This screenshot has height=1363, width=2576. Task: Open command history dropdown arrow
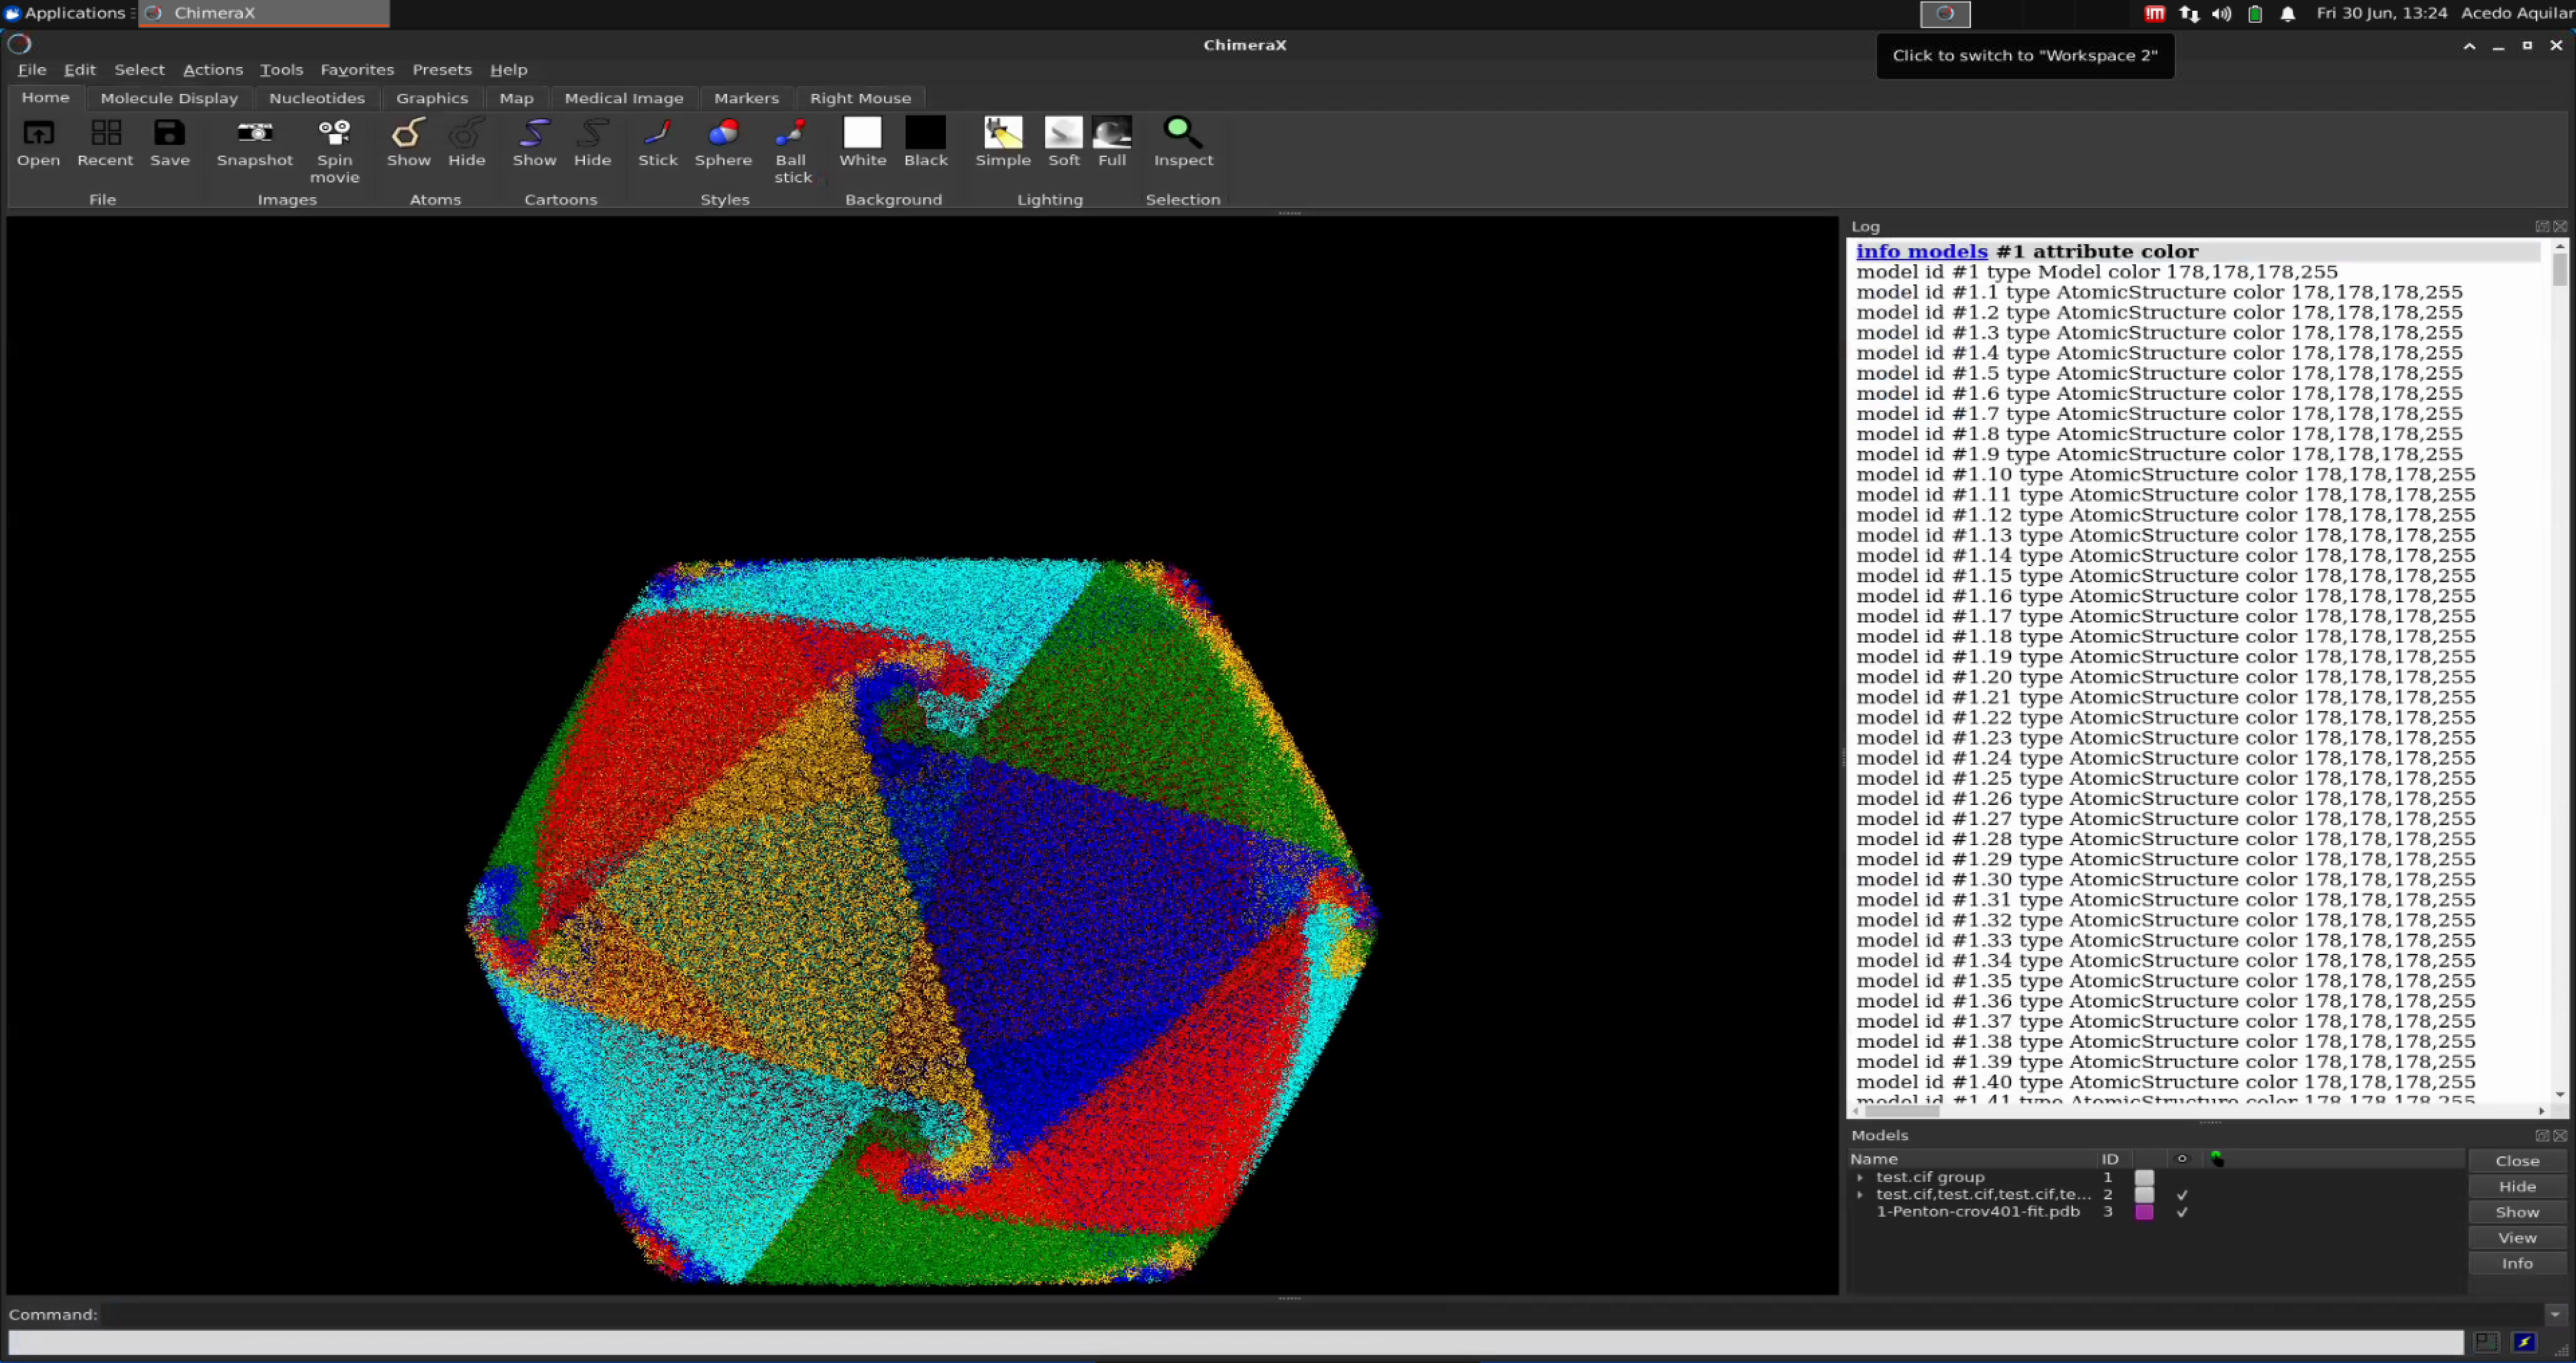[x=2555, y=1315]
